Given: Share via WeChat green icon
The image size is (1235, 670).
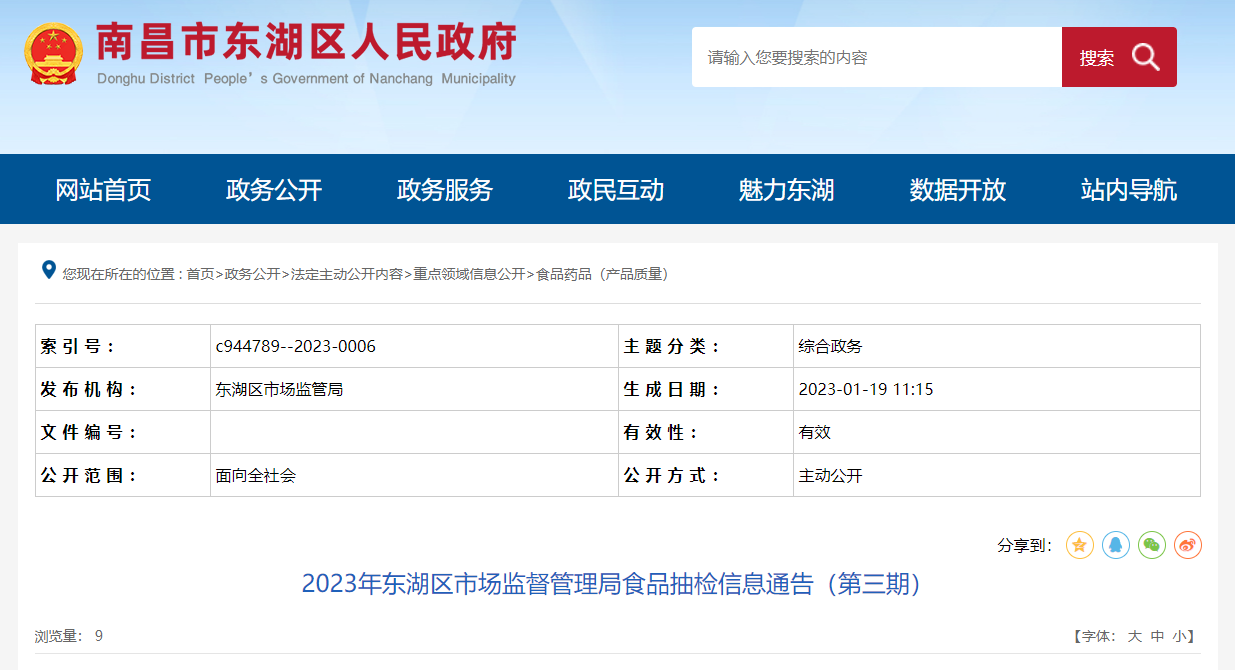Looking at the screenshot, I should coord(1152,545).
